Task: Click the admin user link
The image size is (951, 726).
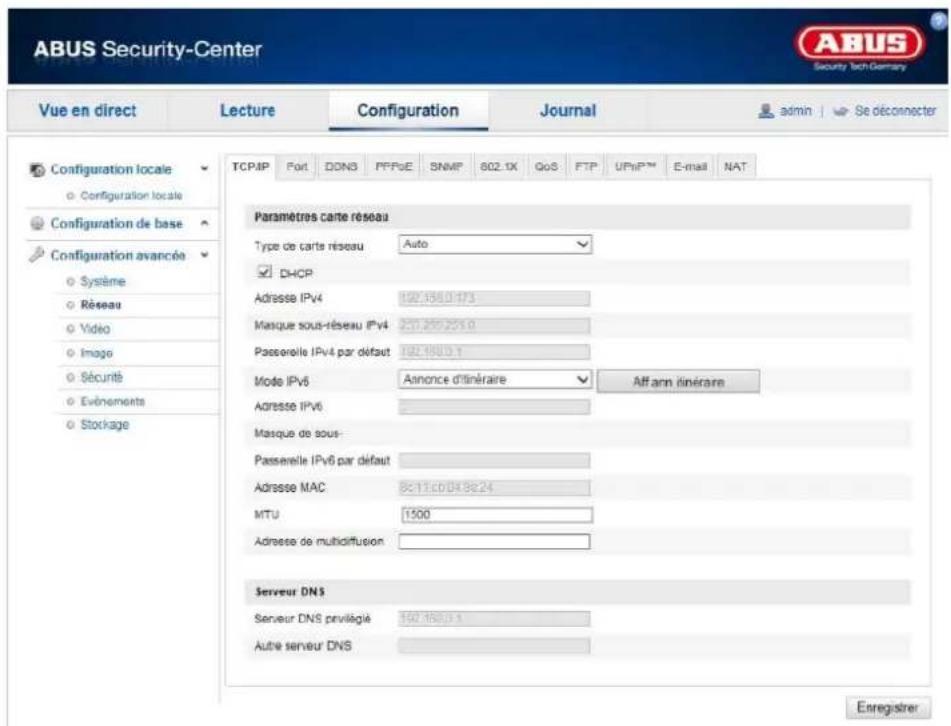Action: point(796,111)
